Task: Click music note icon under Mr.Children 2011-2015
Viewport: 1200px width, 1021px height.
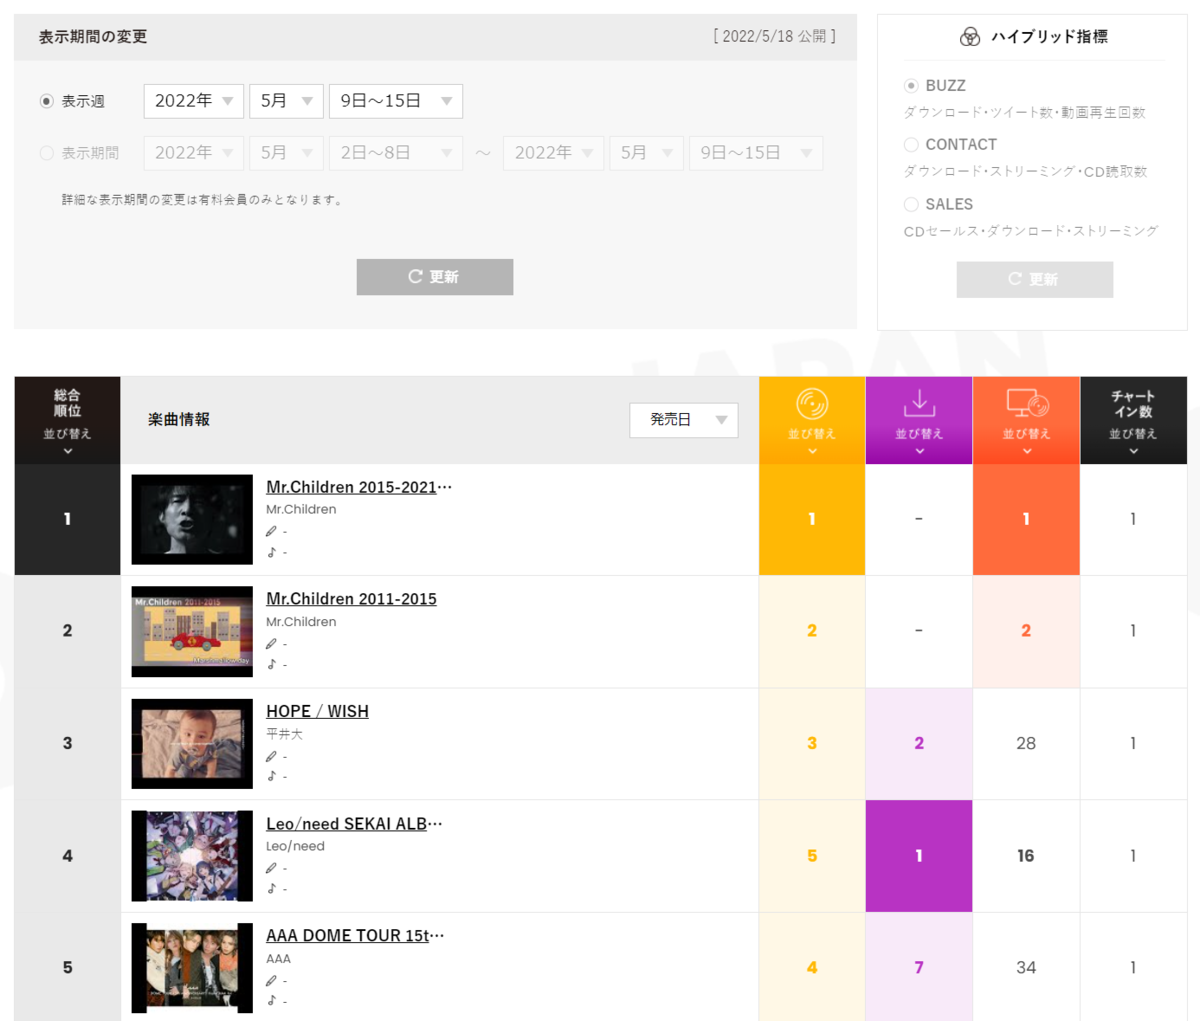Action: click(x=271, y=664)
